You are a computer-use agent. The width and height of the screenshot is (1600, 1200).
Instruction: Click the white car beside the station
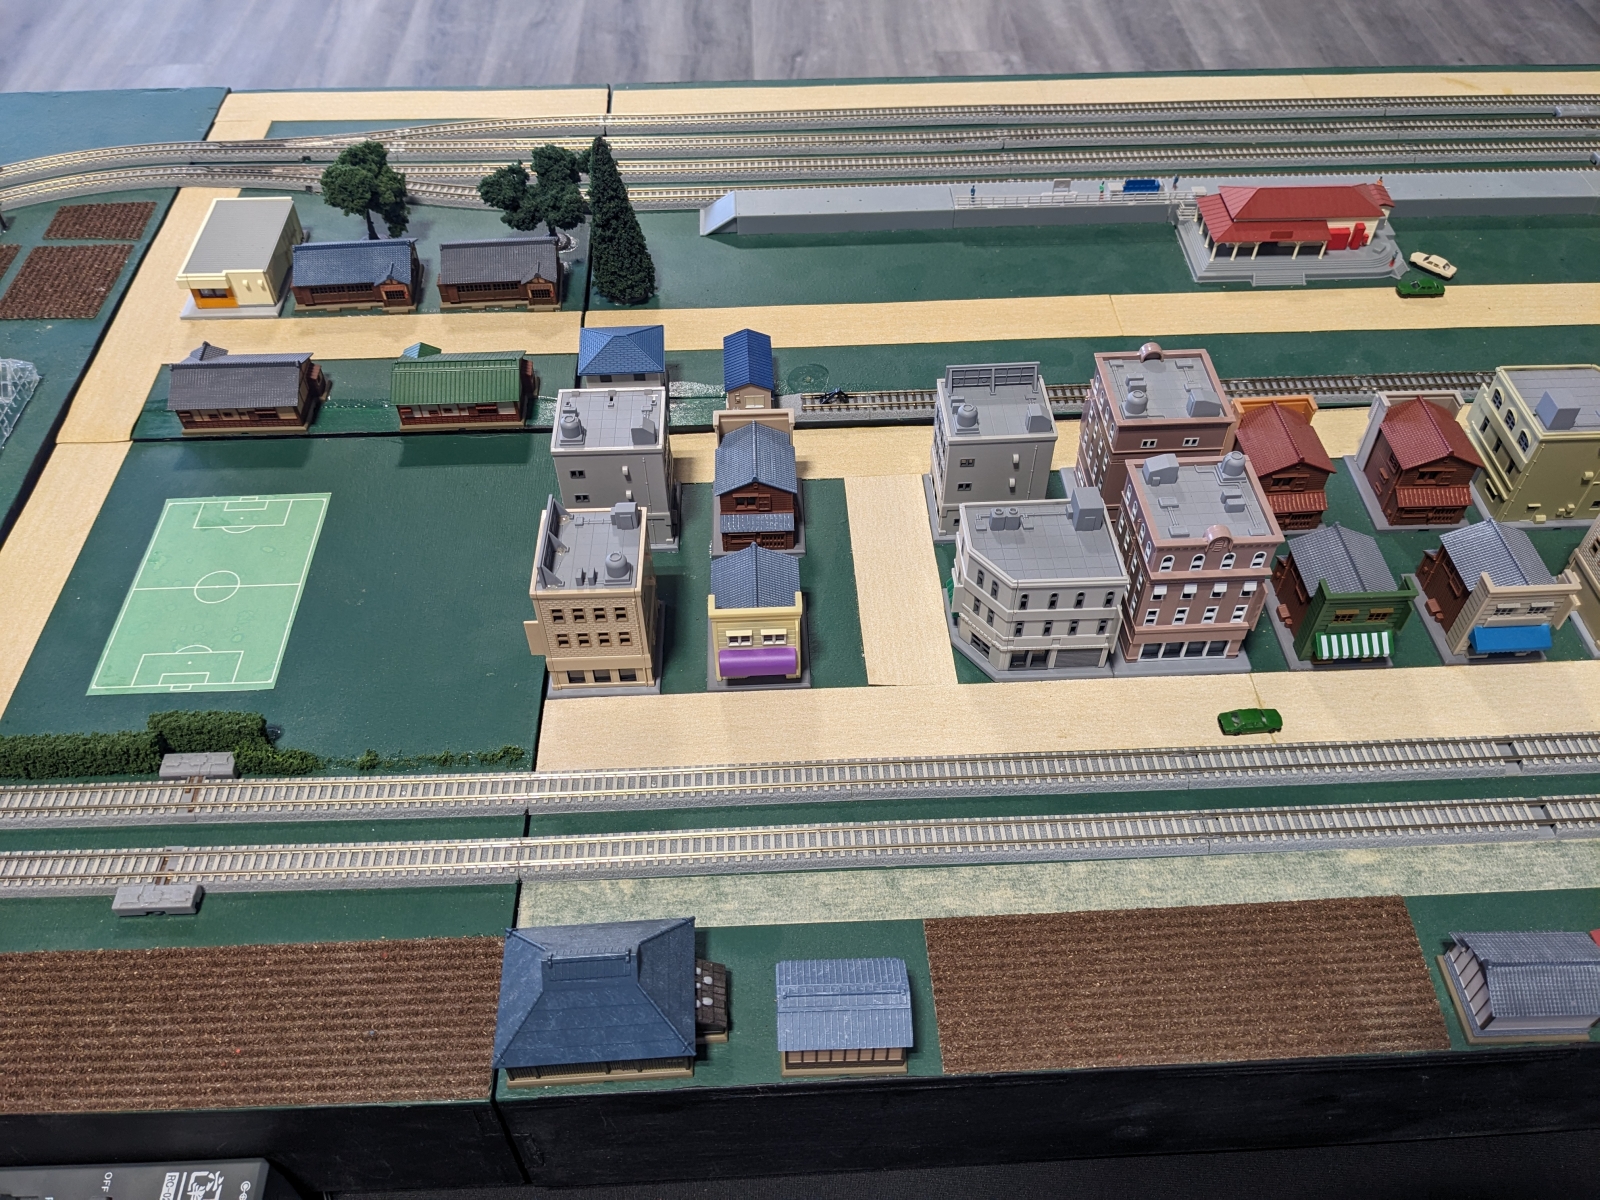[x=1434, y=264]
